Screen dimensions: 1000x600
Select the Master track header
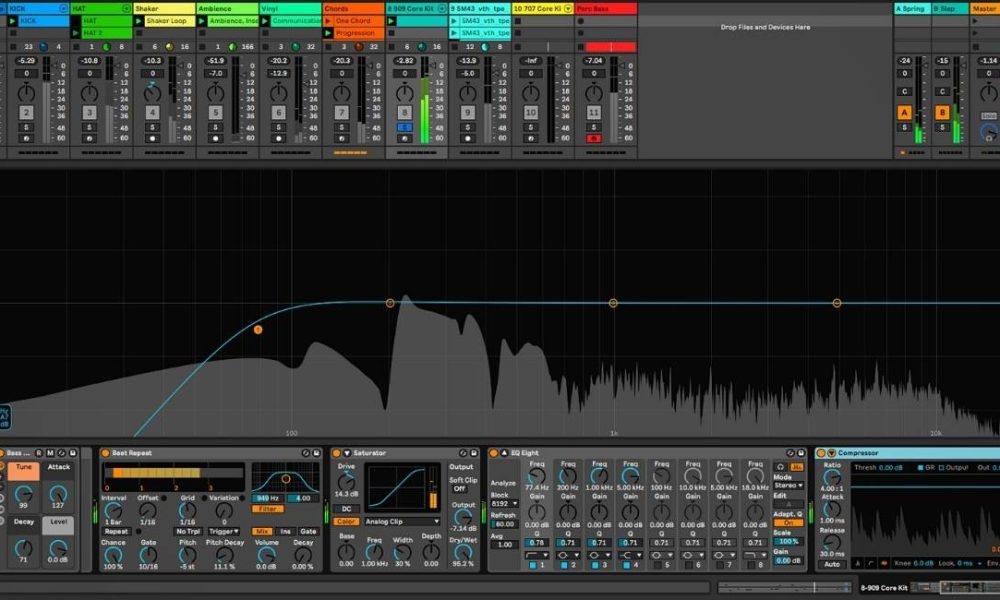985,9
